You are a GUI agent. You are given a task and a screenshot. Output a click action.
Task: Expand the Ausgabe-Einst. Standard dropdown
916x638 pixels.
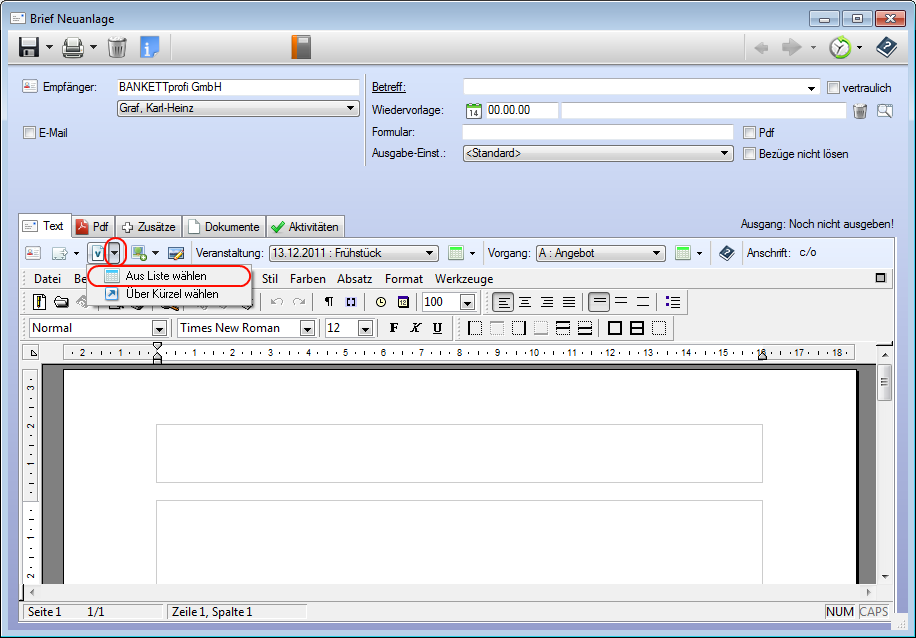point(725,154)
